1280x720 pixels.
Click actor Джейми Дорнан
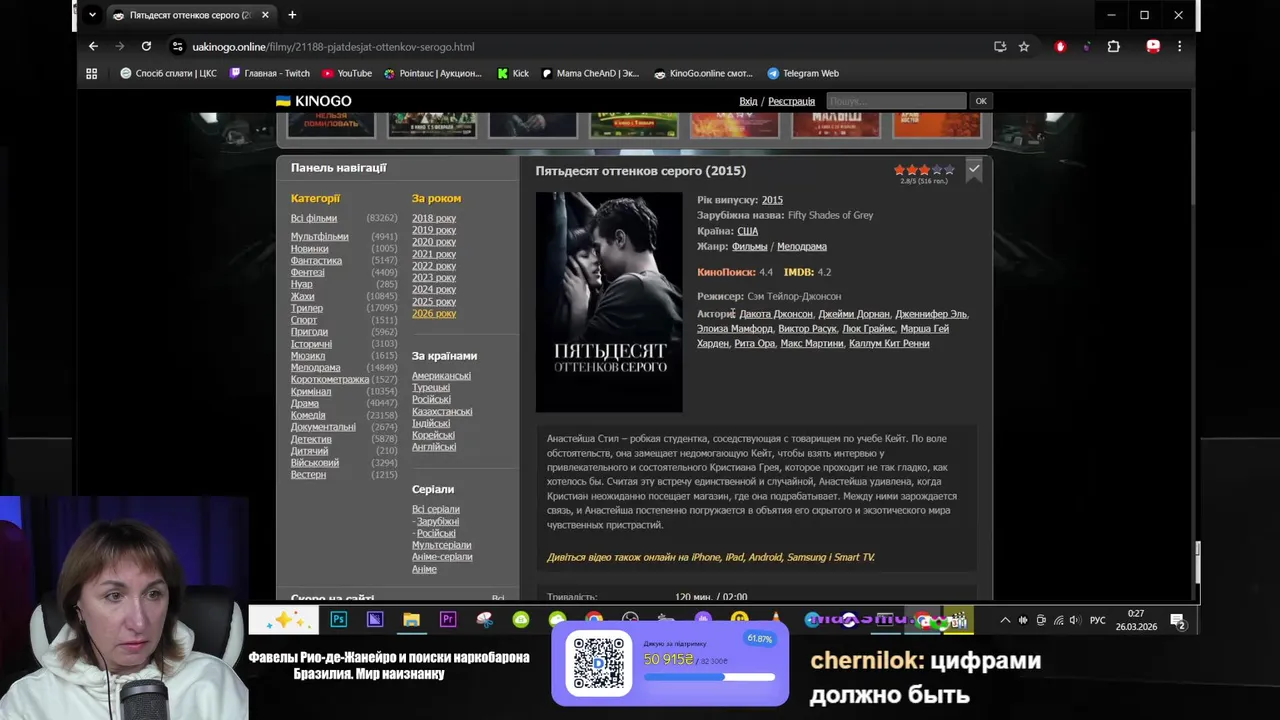coord(854,314)
